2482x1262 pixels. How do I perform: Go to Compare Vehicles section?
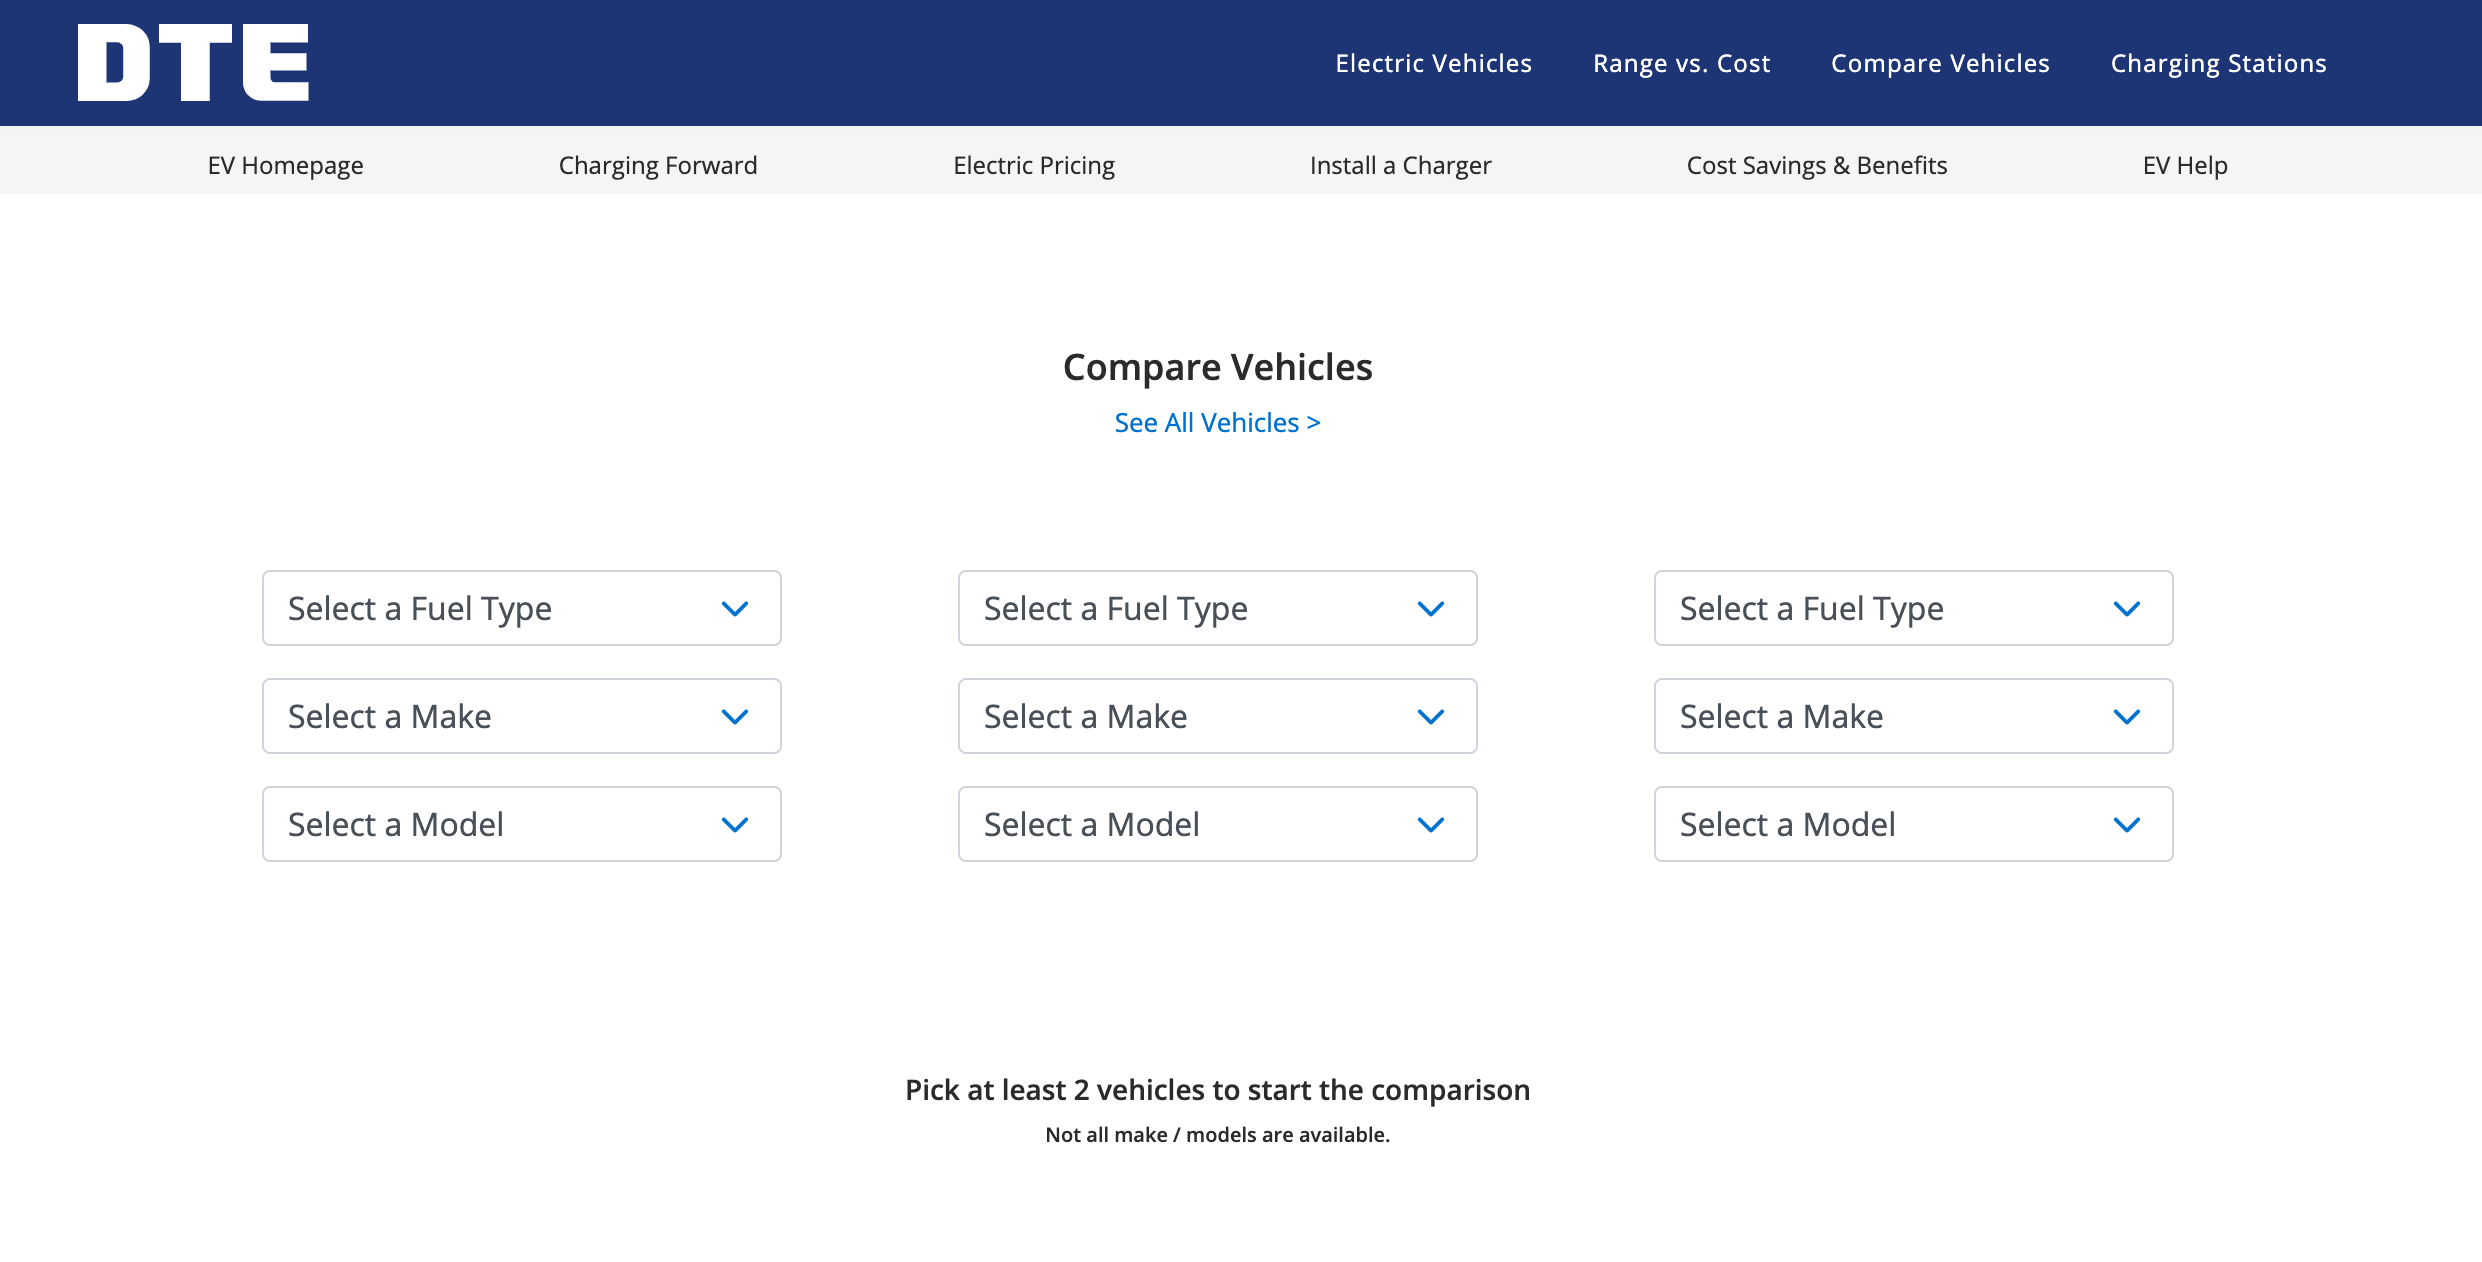[1940, 62]
